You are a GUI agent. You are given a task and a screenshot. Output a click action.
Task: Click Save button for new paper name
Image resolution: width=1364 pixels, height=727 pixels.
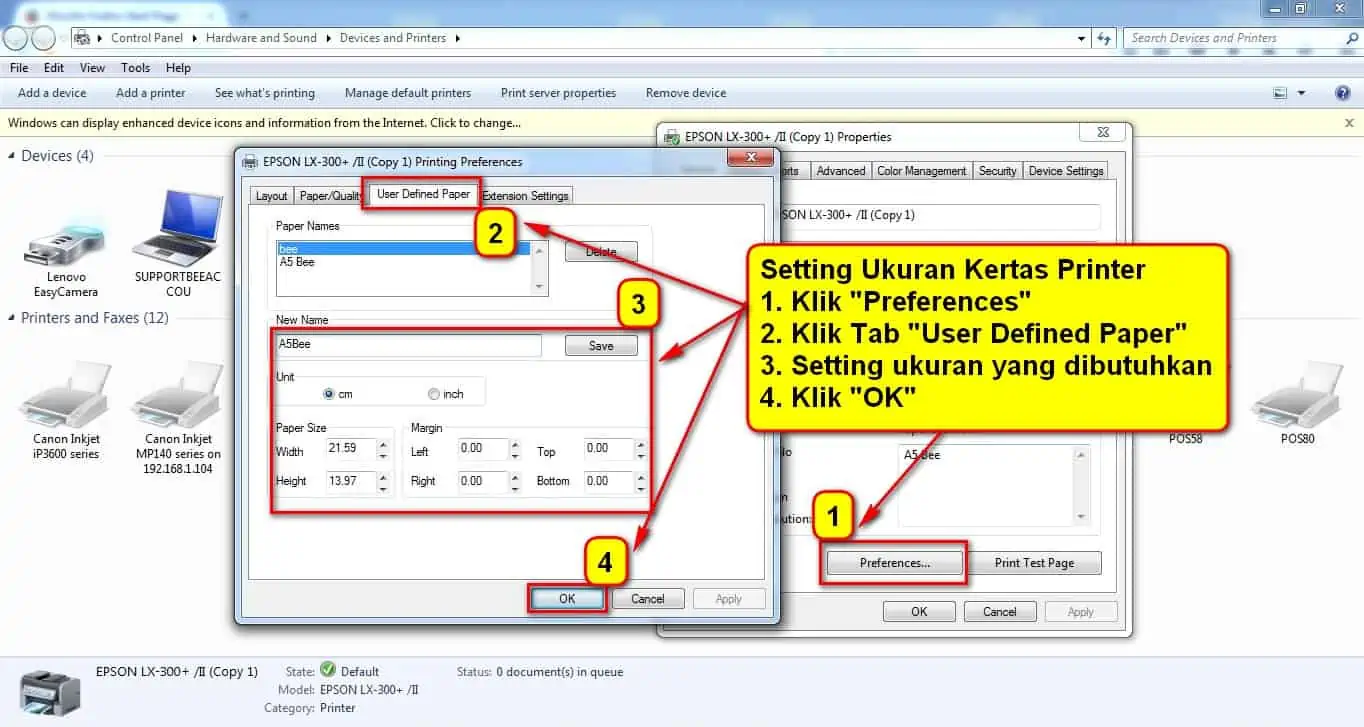(601, 346)
